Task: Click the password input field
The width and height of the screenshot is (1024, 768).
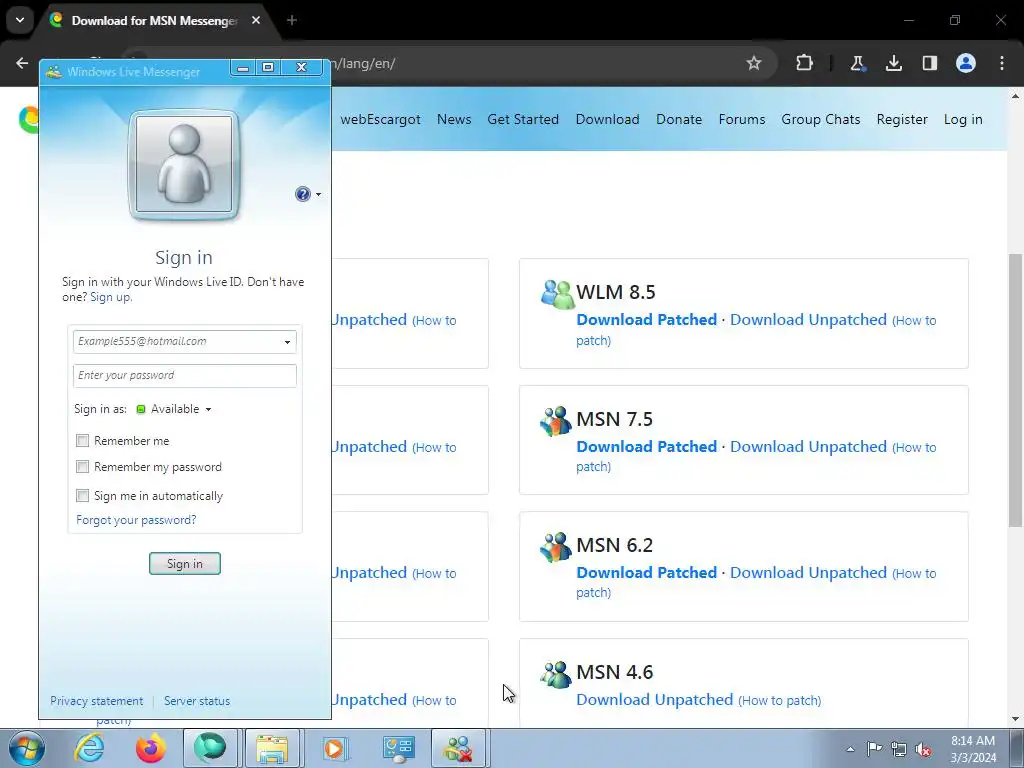Action: pos(185,376)
